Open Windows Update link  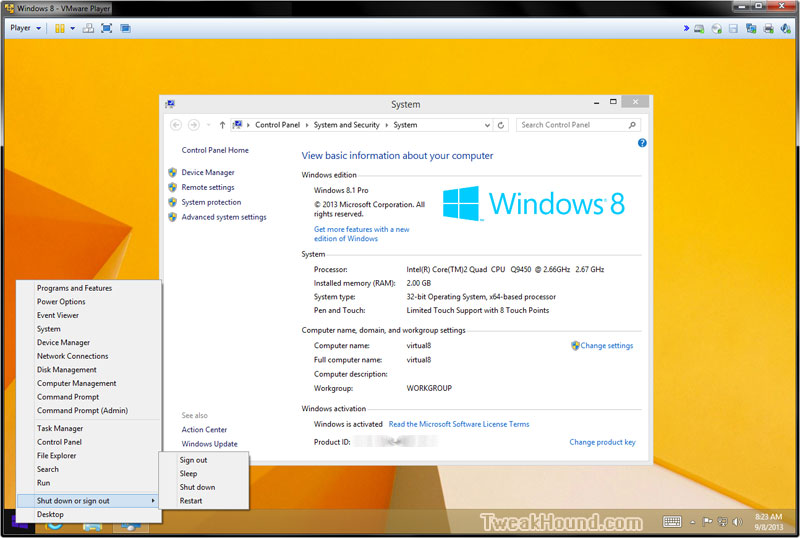[209, 444]
